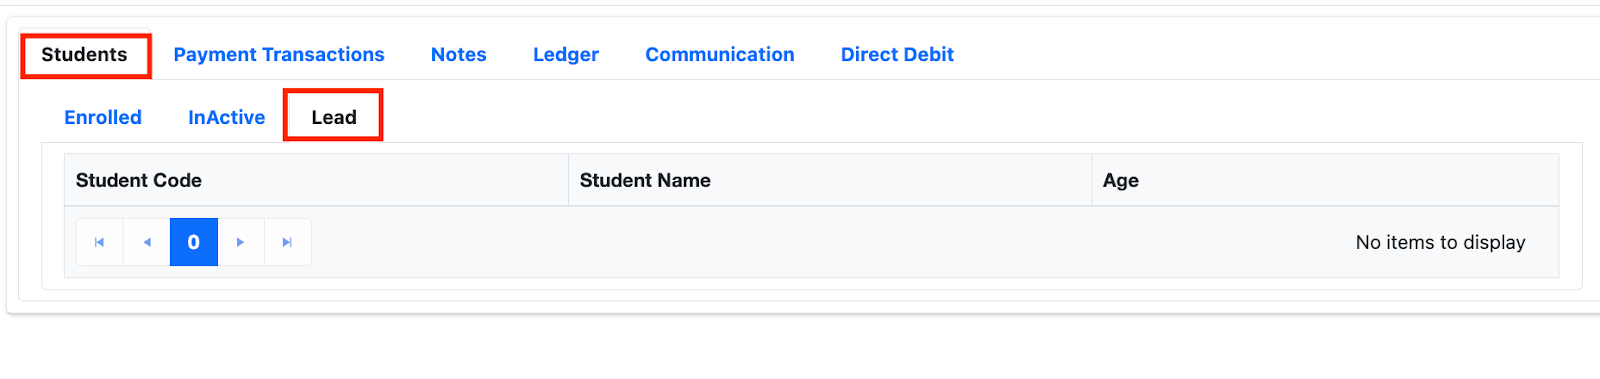The image size is (1600, 379).
Task: Go to the next page arrow
Action: pos(240,242)
